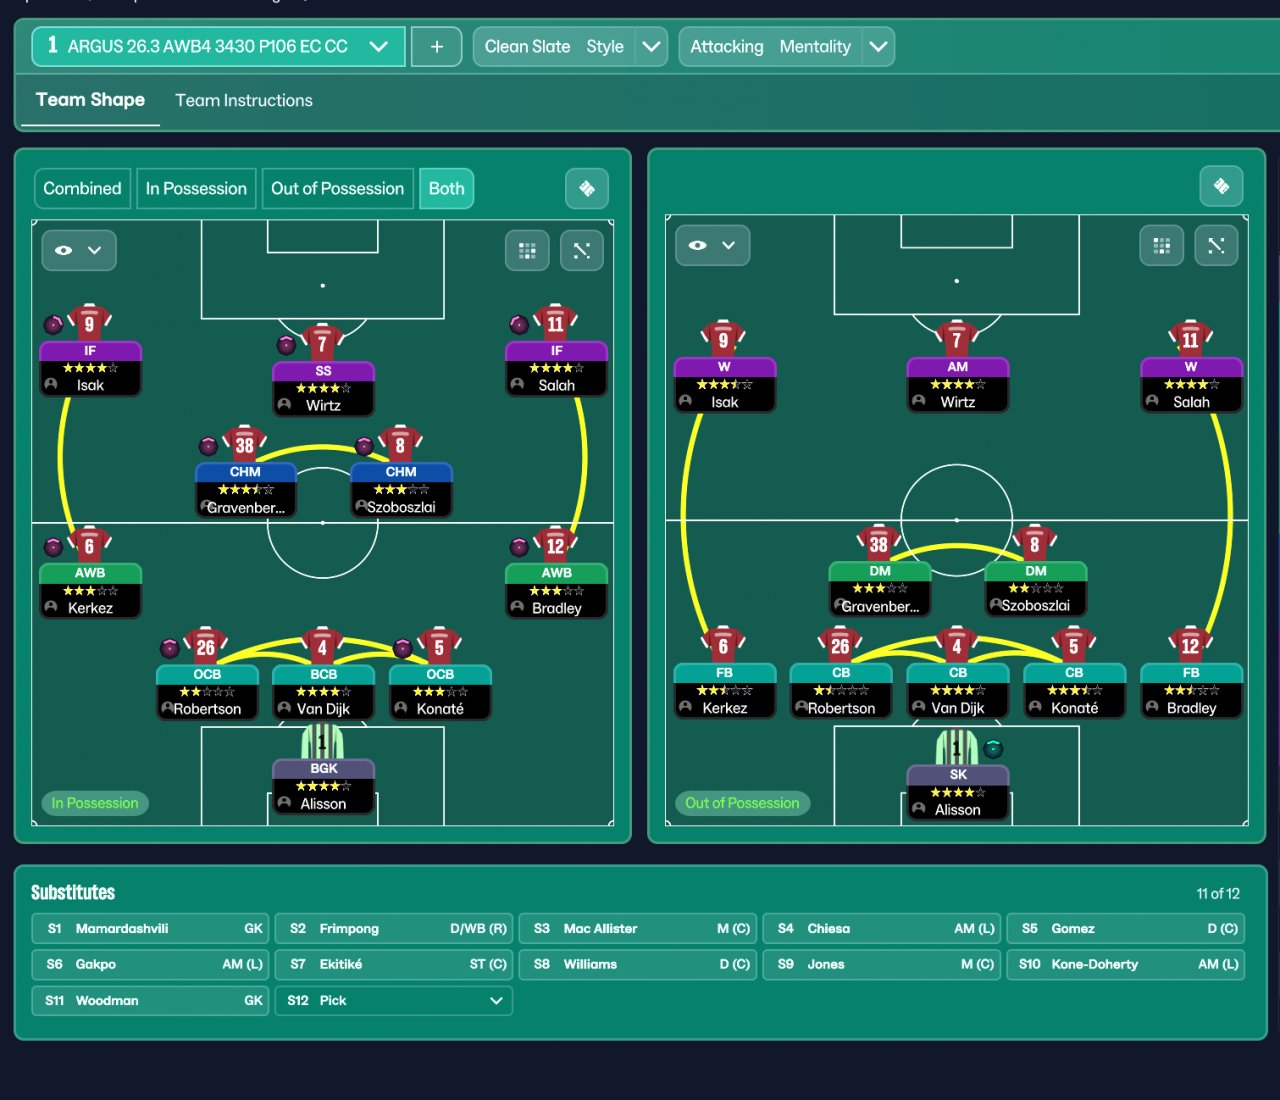Click the purple role icon beside Wirtz's shirt
This screenshot has height=1100, width=1280.
point(286,345)
